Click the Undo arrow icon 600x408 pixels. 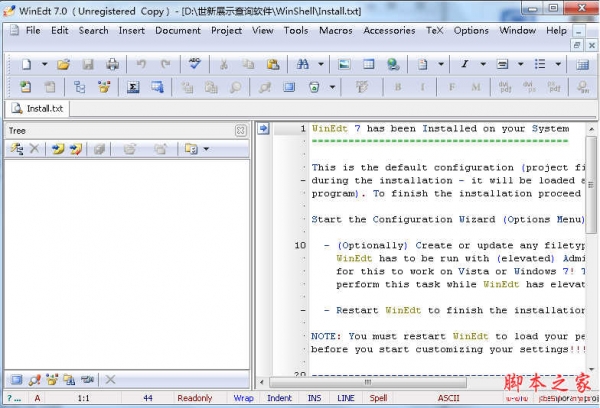pyautogui.click(x=141, y=64)
